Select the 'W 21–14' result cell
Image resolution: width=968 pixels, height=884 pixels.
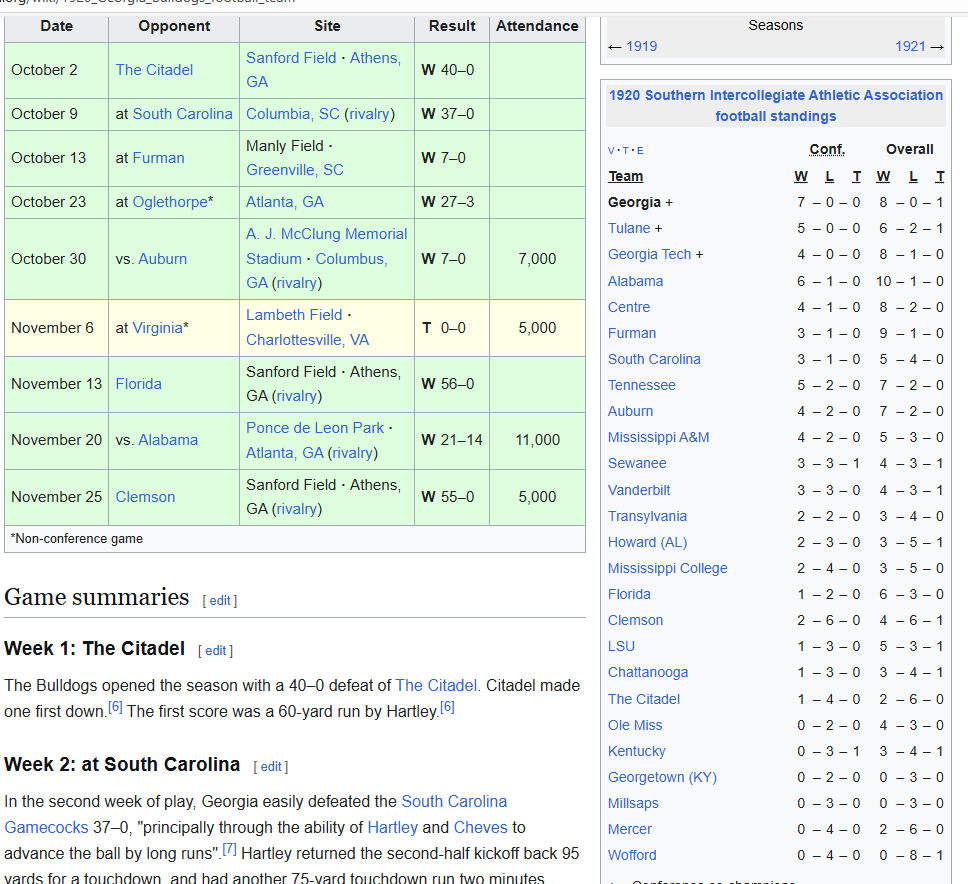pos(452,440)
